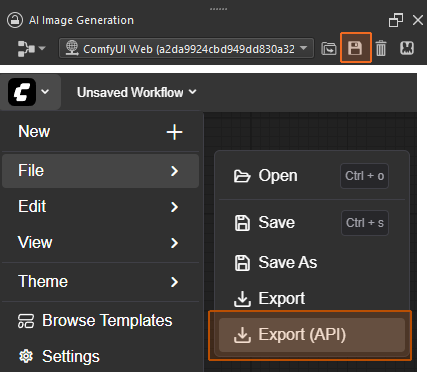Click Browse Templates menu entry
Image resolution: width=427 pixels, height=372 pixels.
[x=101, y=321]
